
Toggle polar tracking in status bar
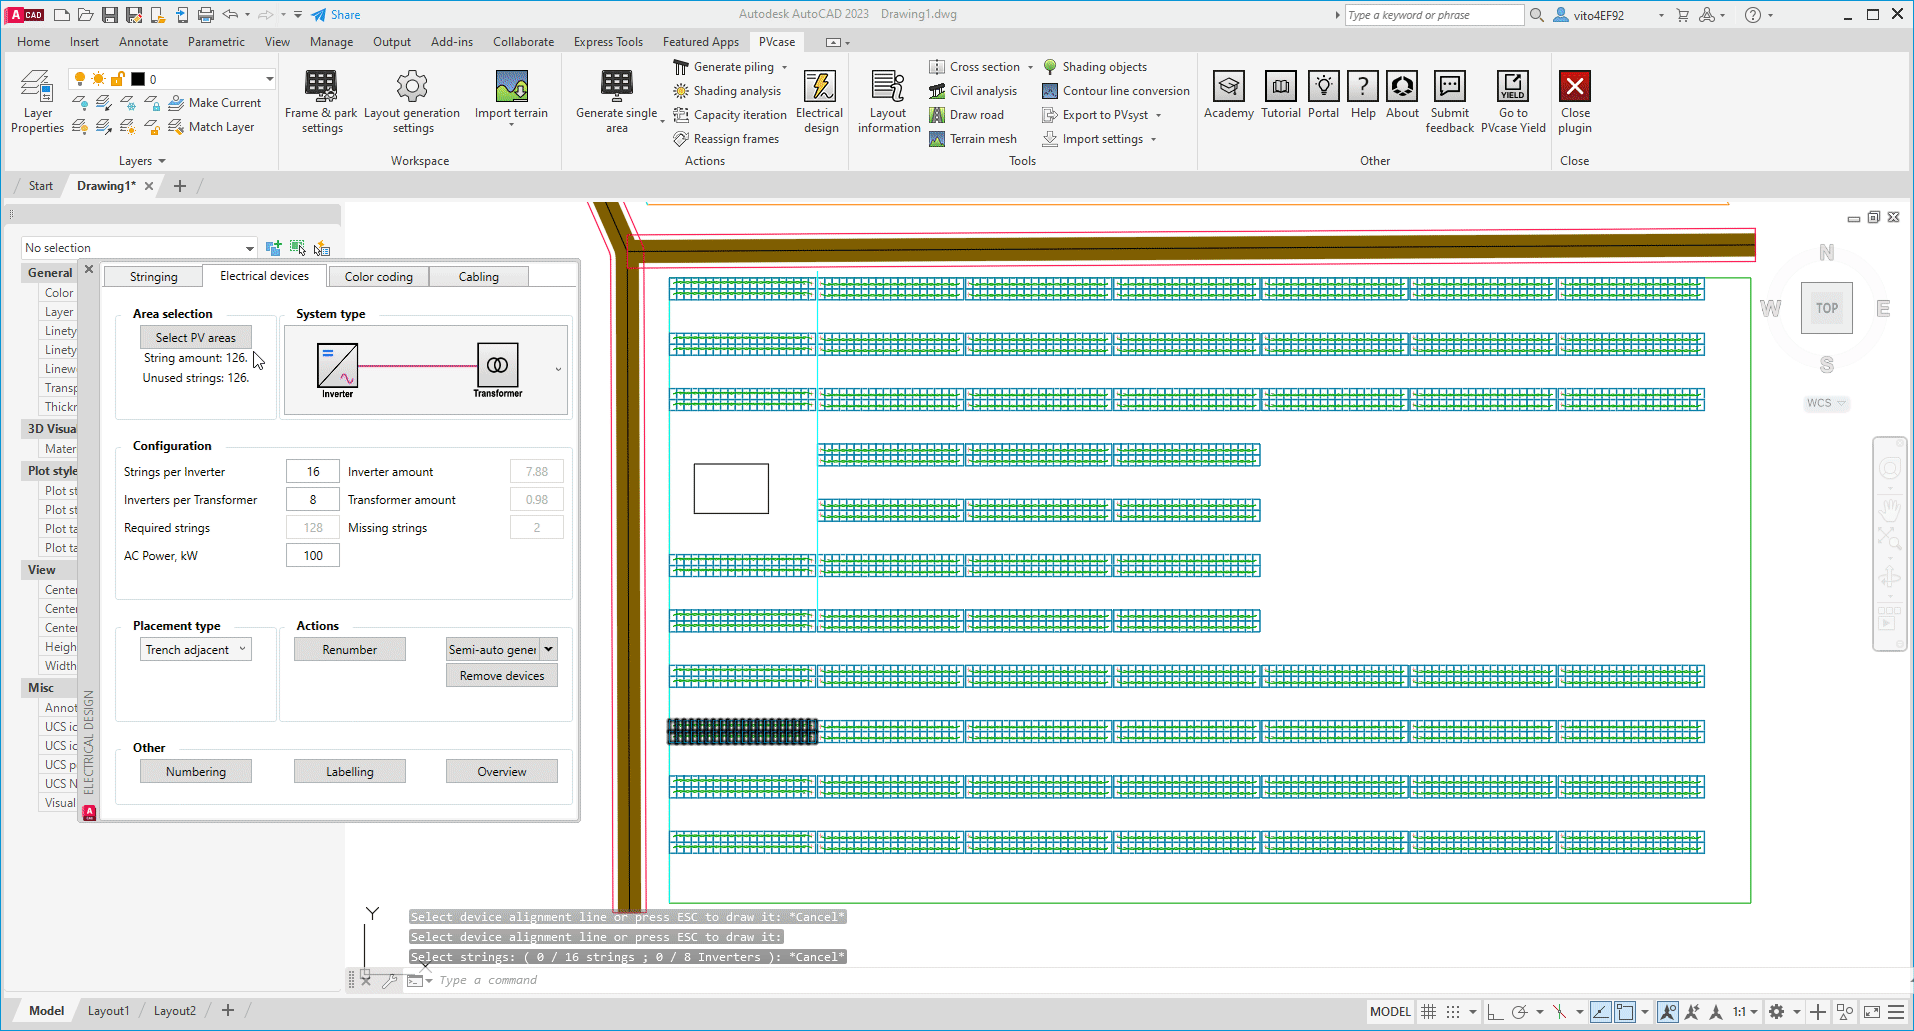point(1520,1012)
